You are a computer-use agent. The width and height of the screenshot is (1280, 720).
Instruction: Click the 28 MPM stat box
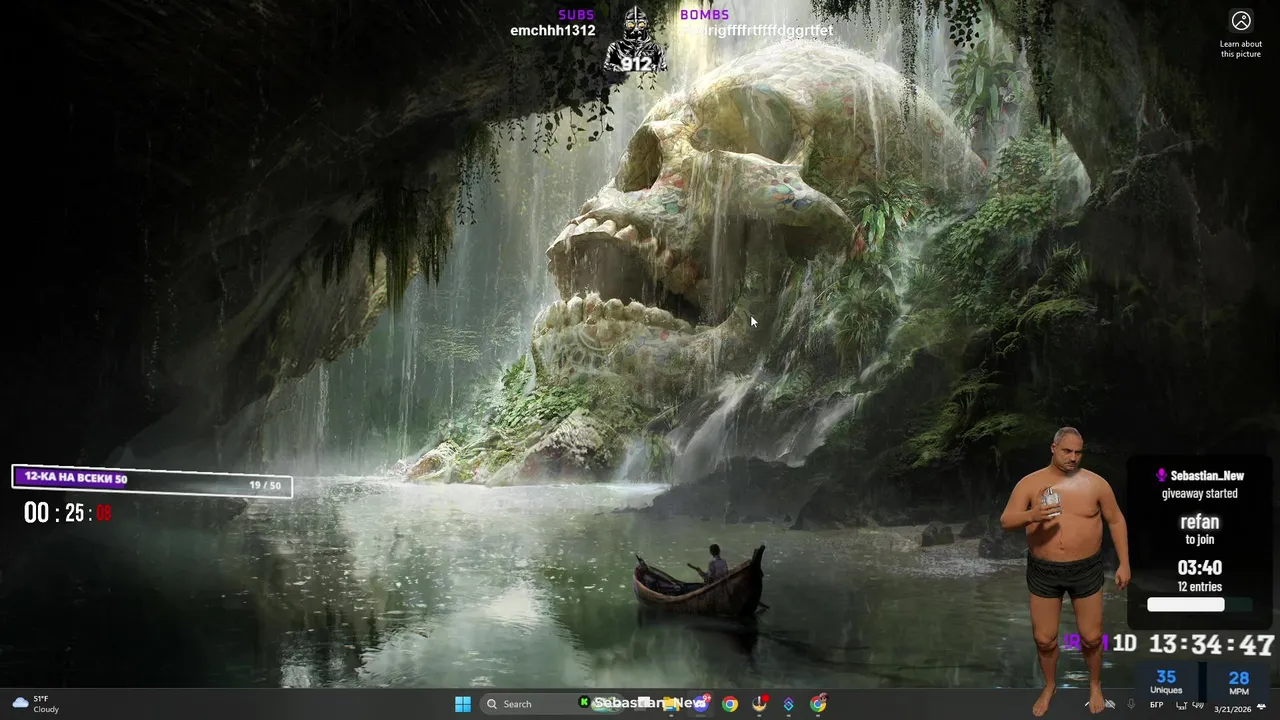(x=1239, y=681)
